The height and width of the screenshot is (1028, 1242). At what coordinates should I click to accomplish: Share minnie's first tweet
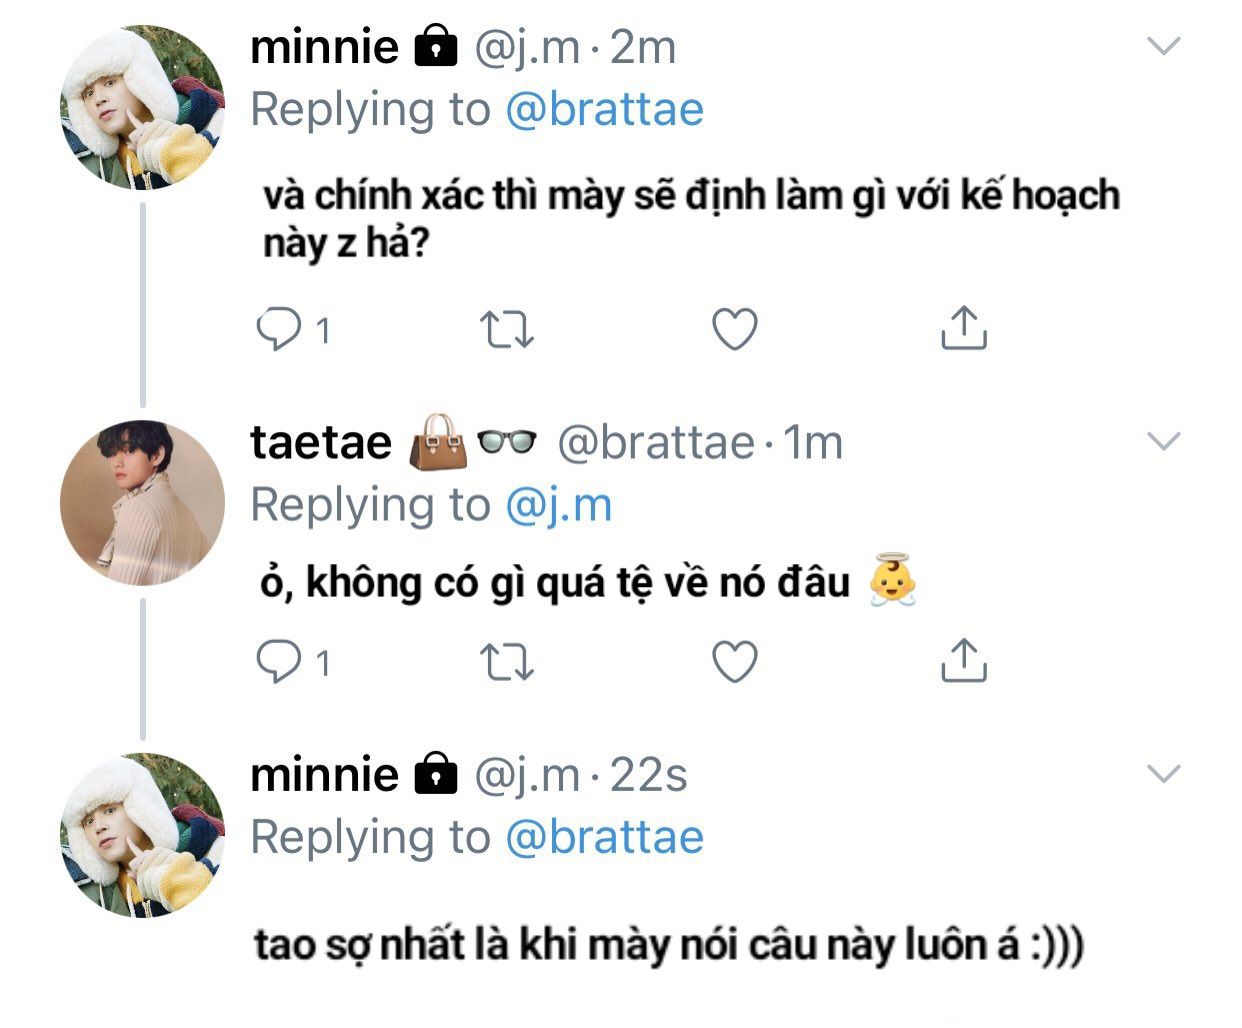click(964, 328)
